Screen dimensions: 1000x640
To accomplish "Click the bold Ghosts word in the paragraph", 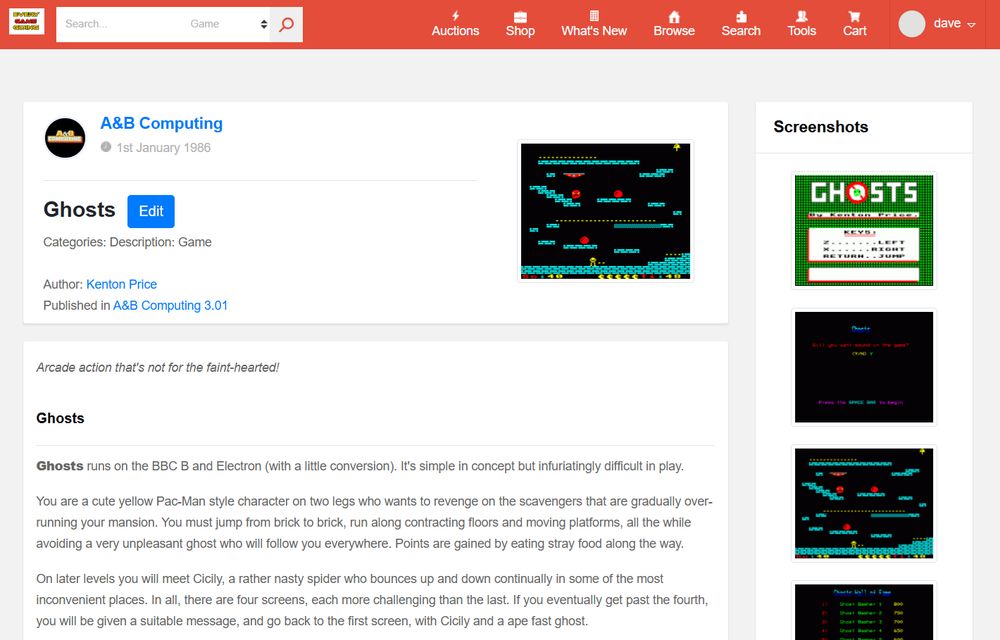I will tap(59, 466).
